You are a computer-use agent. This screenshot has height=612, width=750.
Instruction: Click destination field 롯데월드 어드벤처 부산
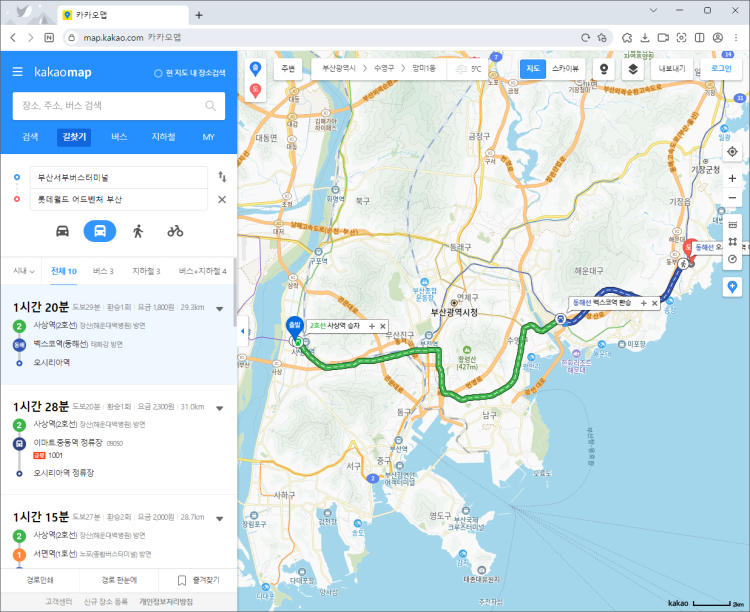click(x=119, y=200)
